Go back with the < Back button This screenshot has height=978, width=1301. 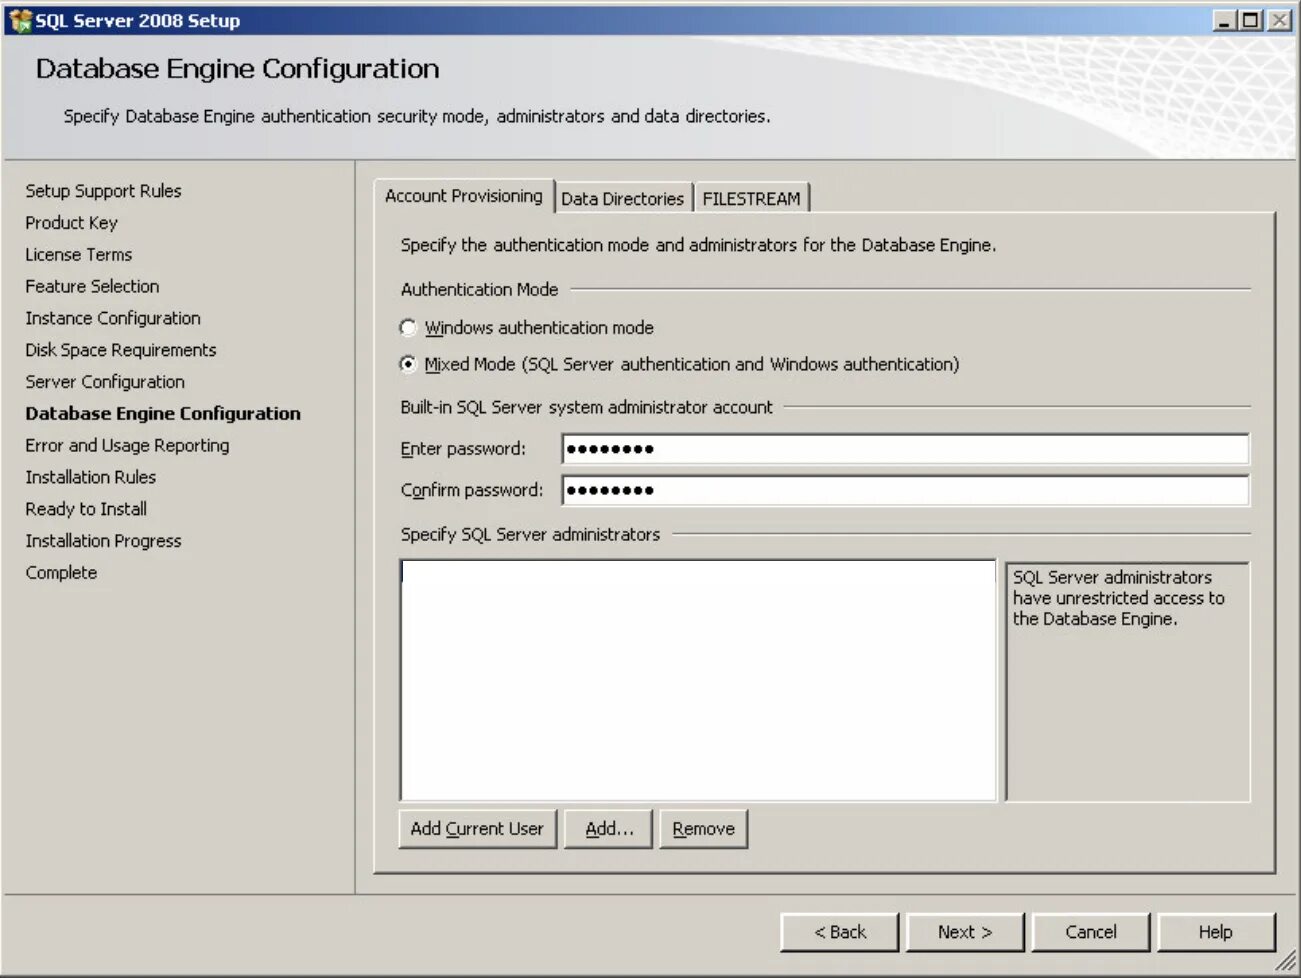(x=840, y=932)
